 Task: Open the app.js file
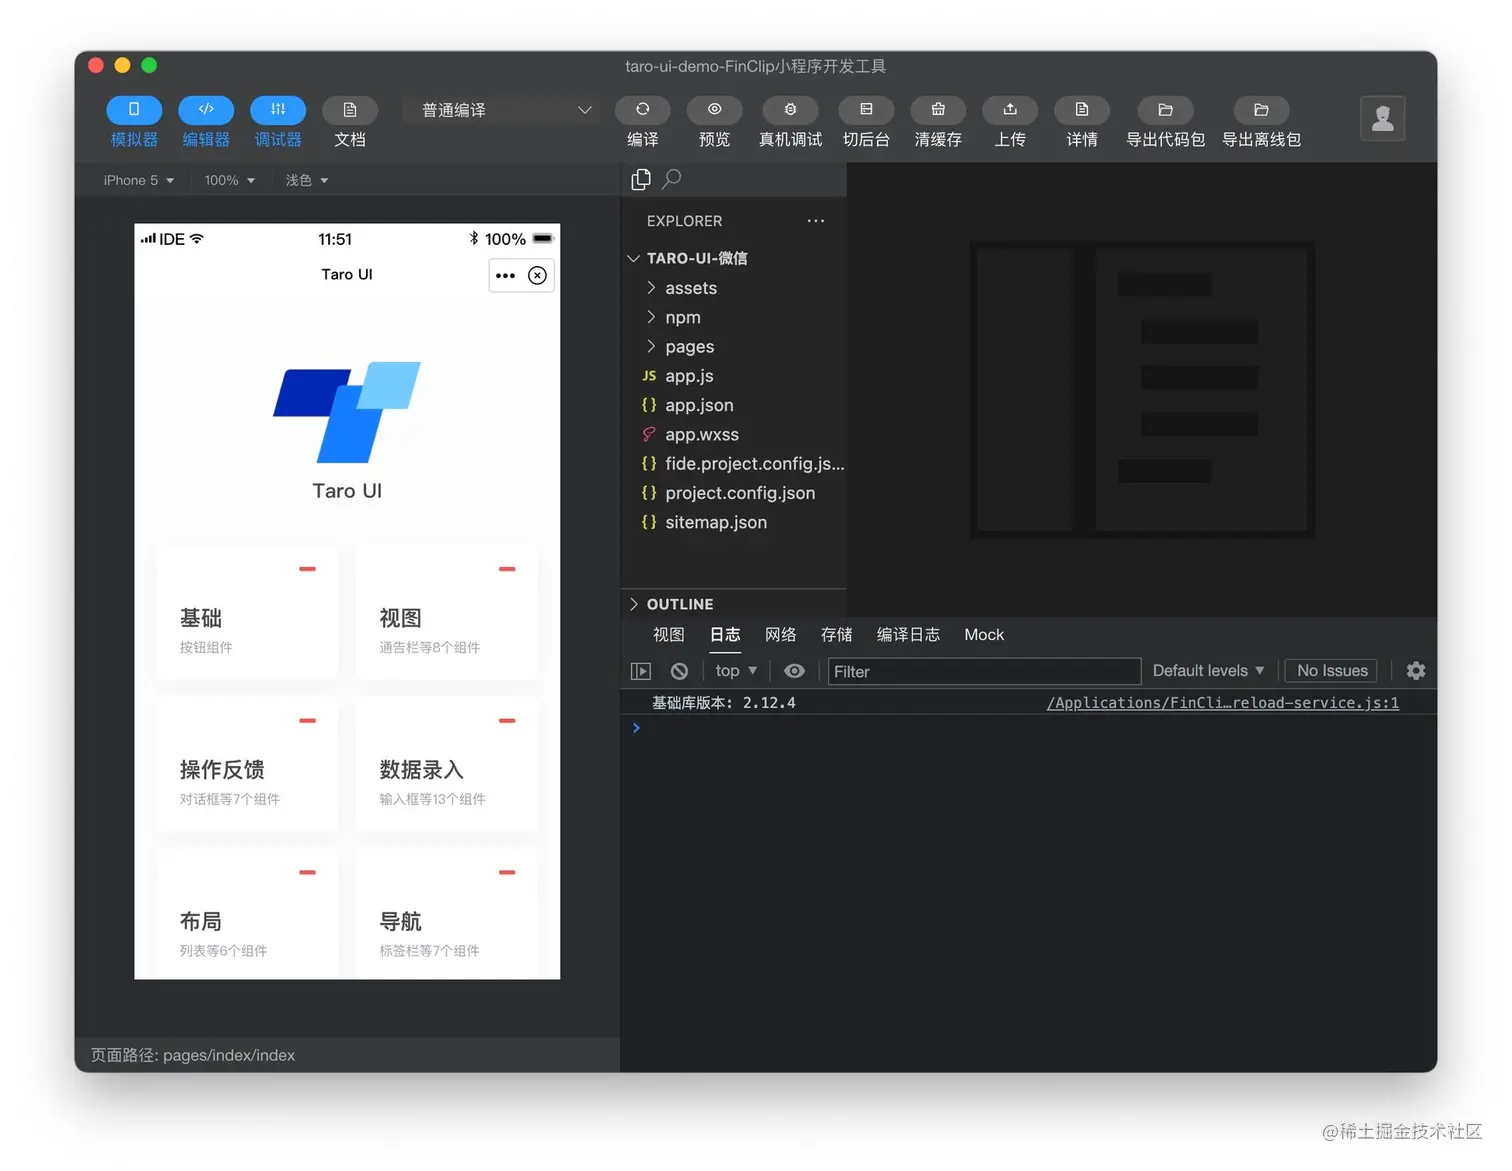pyautogui.click(x=734, y=376)
